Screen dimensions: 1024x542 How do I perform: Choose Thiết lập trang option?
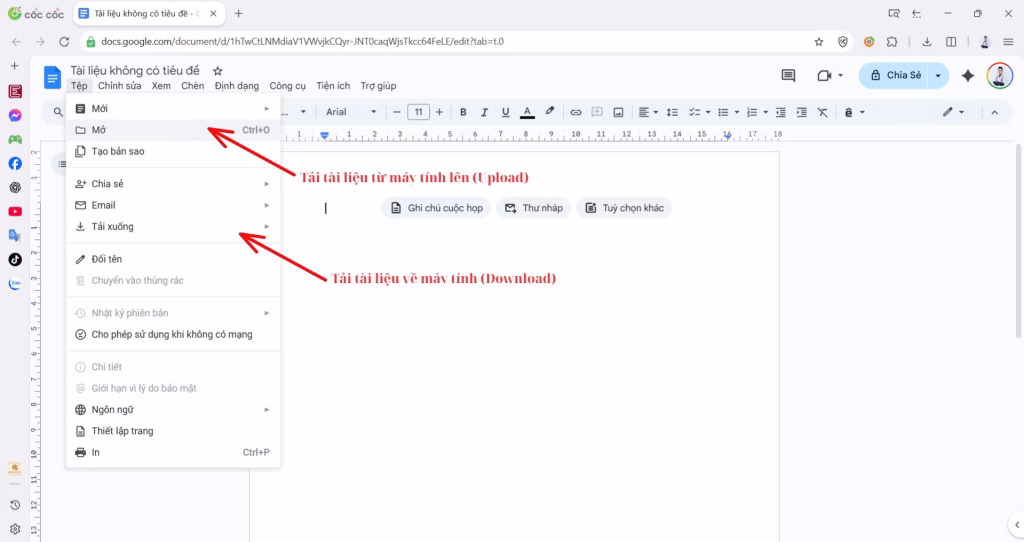[x=173, y=431]
